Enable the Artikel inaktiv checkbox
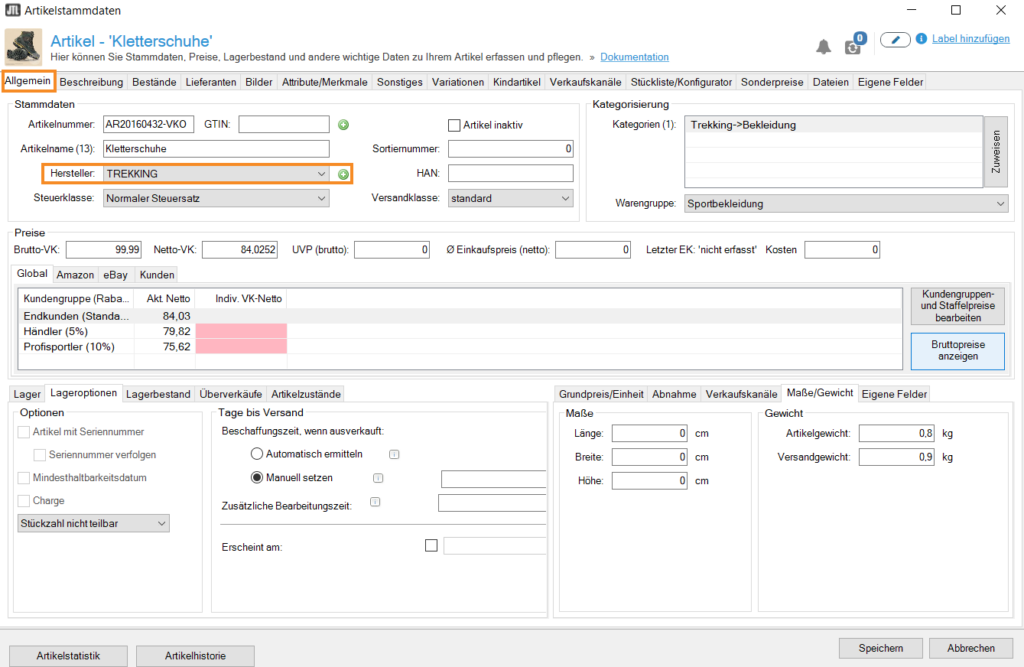The height and width of the screenshot is (667, 1024). coord(454,125)
